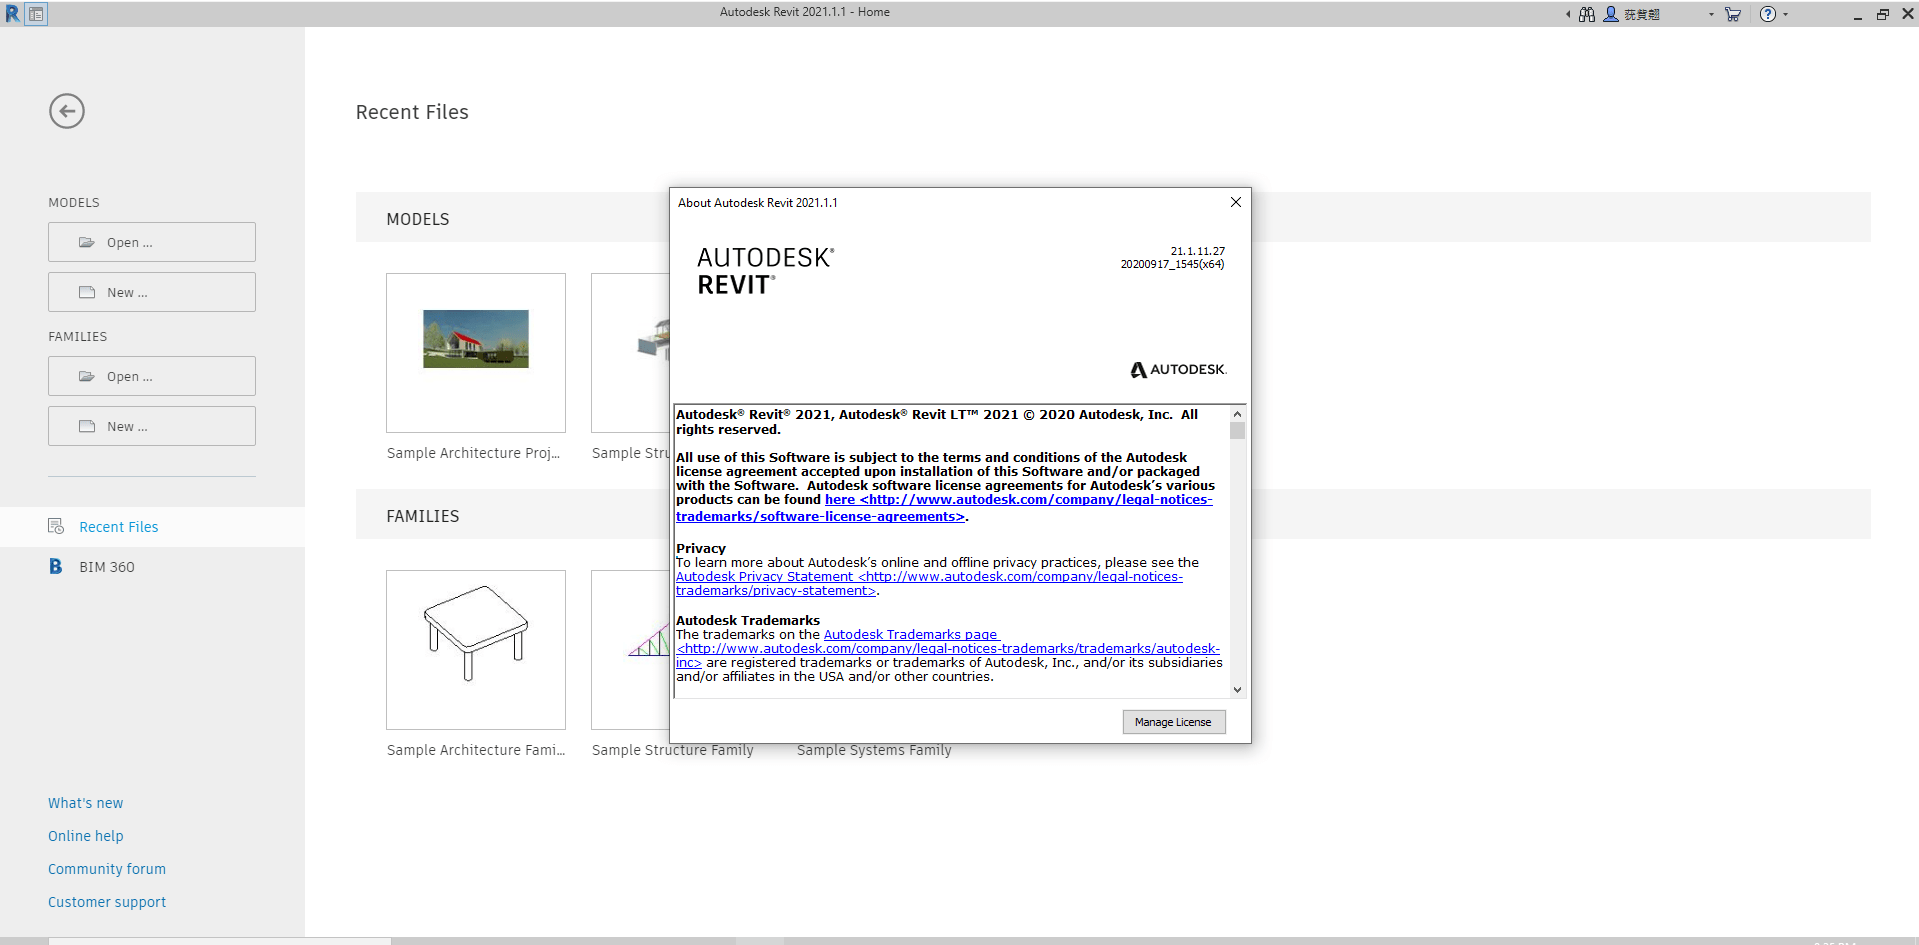This screenshot has height=945, width=1919.
Task: Open Sample Structure Project thumbnail
Action: 630,353
